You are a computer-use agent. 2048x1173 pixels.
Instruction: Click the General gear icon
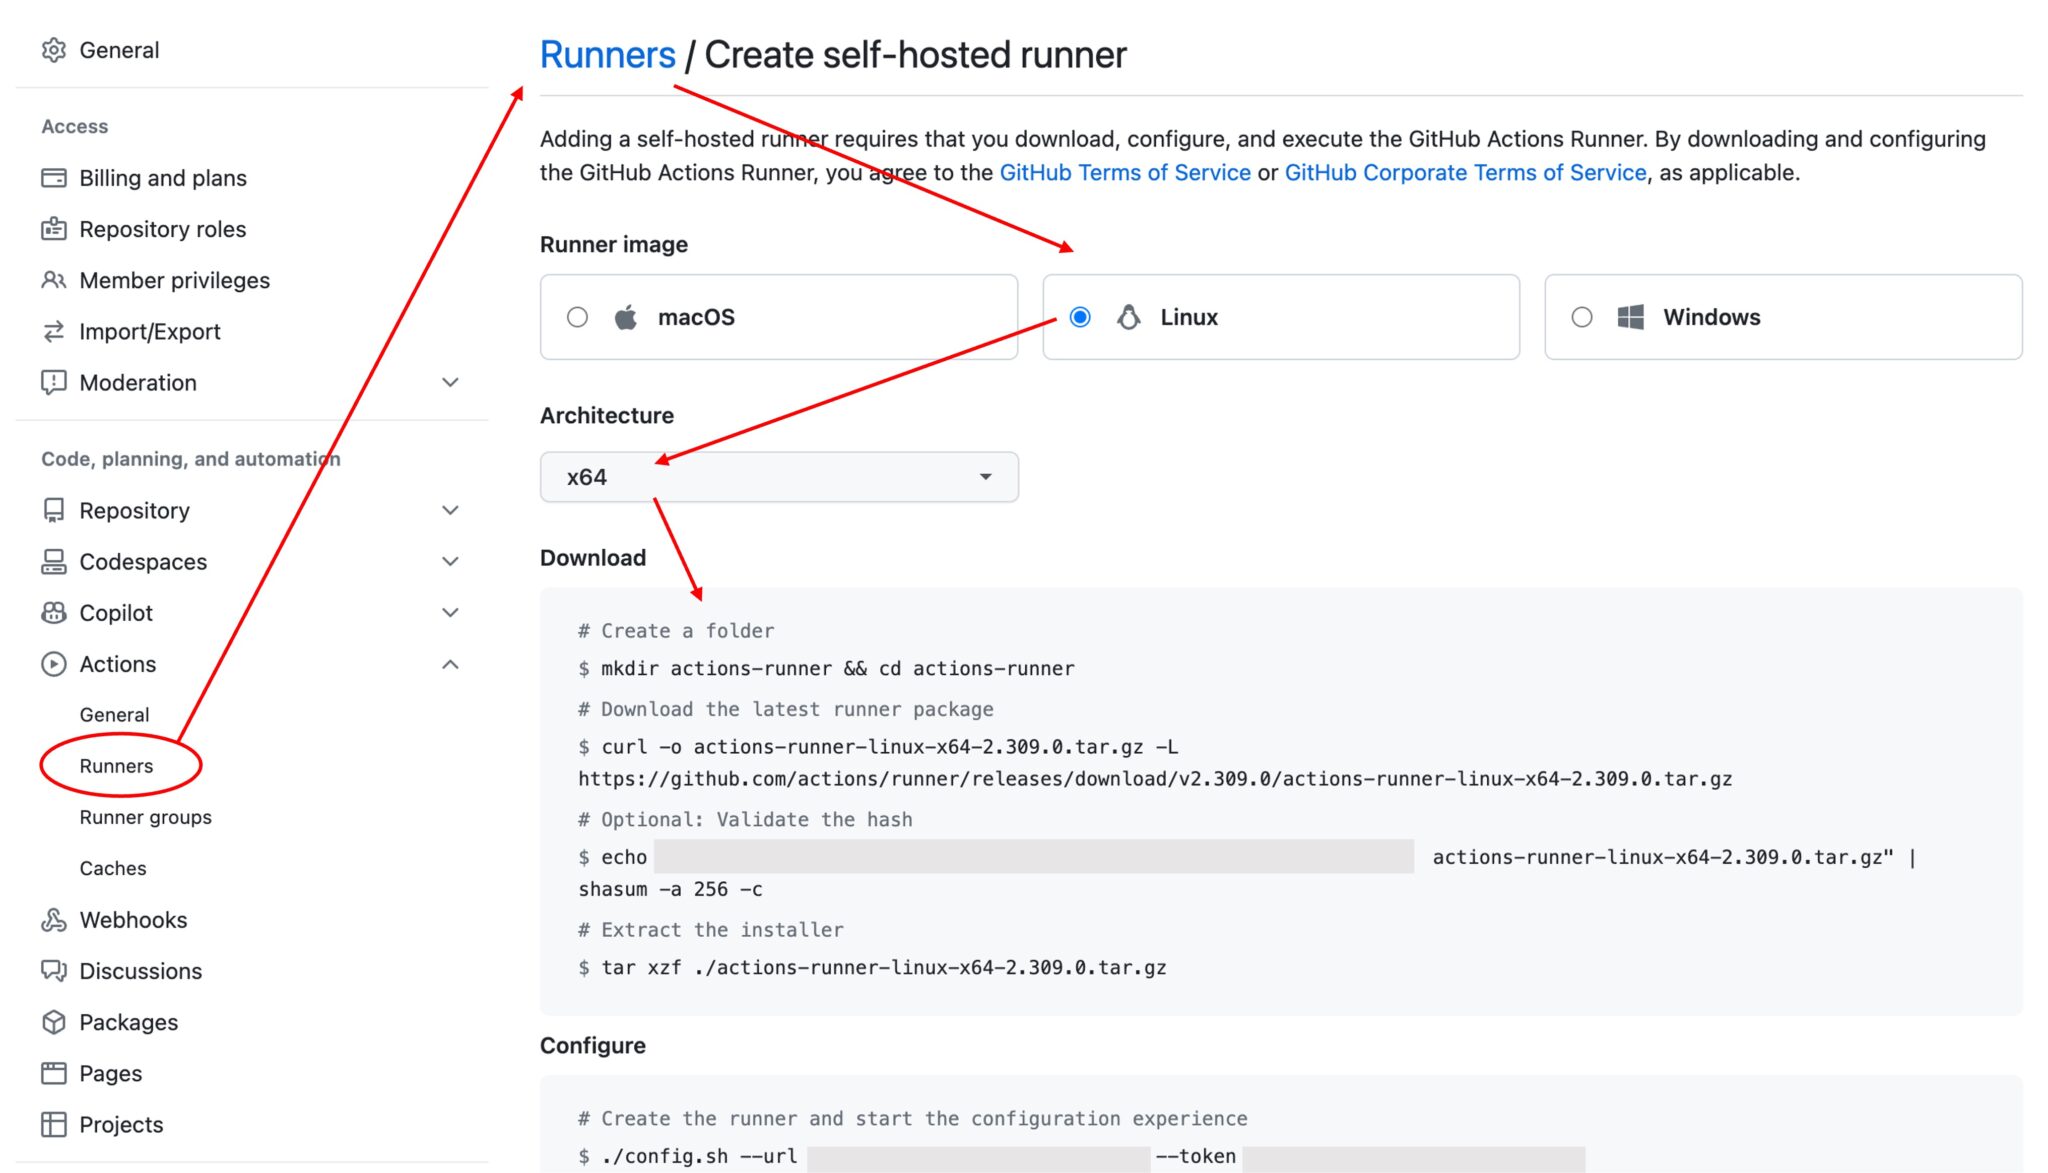(x=54, y=50)
